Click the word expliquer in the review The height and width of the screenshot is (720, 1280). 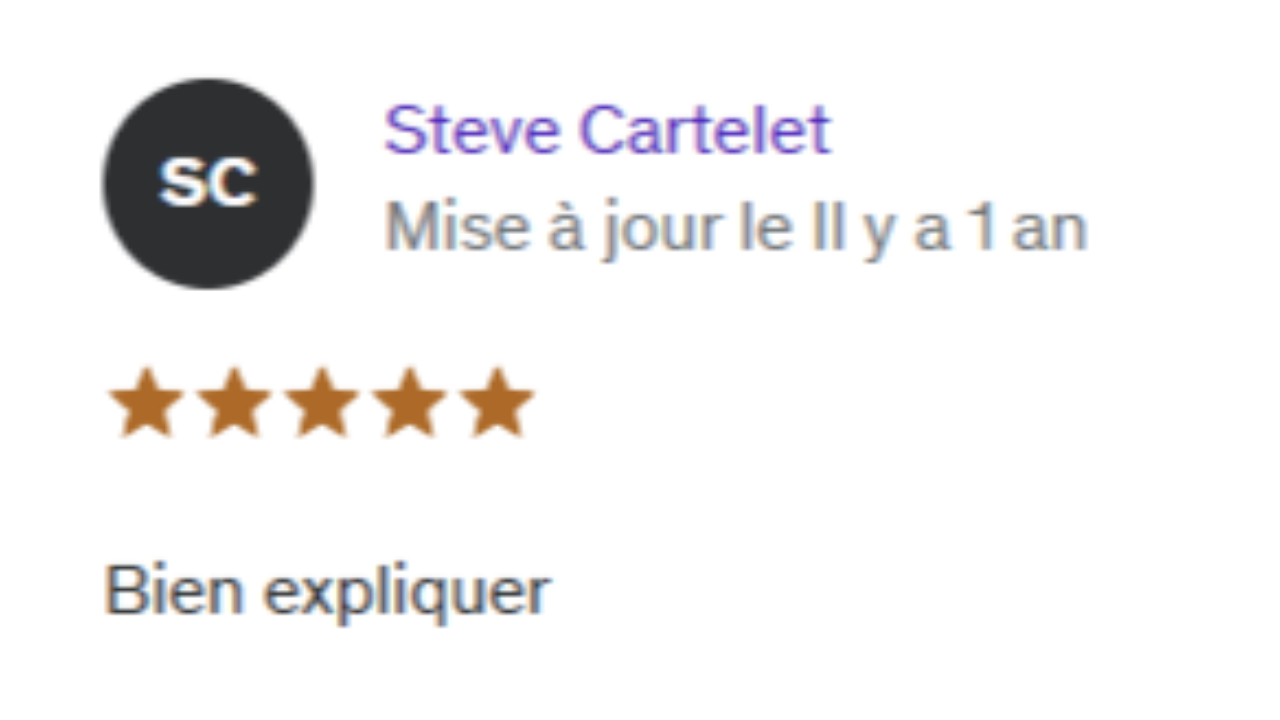pyautogui.click(x=406, y=595)
